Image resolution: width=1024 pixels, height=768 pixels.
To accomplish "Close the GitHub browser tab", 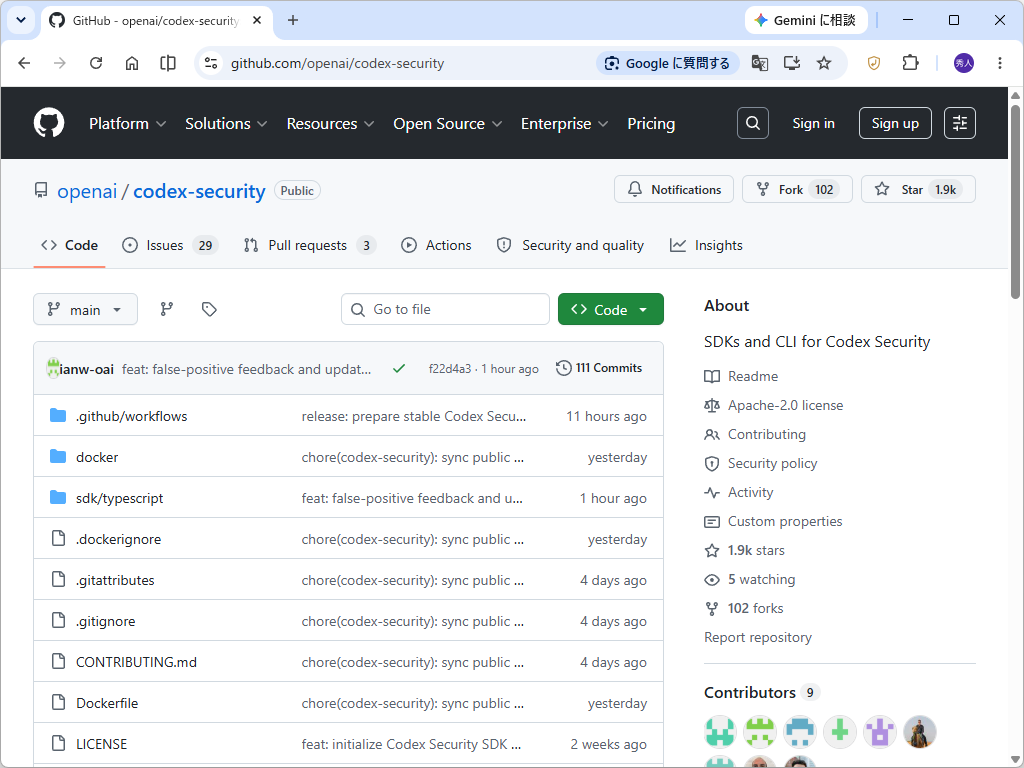I will point(257,20).
